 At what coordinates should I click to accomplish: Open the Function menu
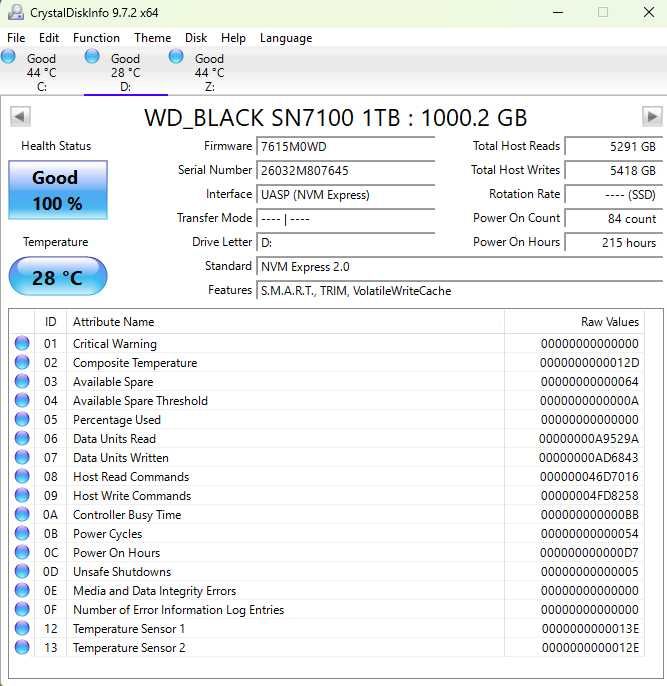(96, 38)
